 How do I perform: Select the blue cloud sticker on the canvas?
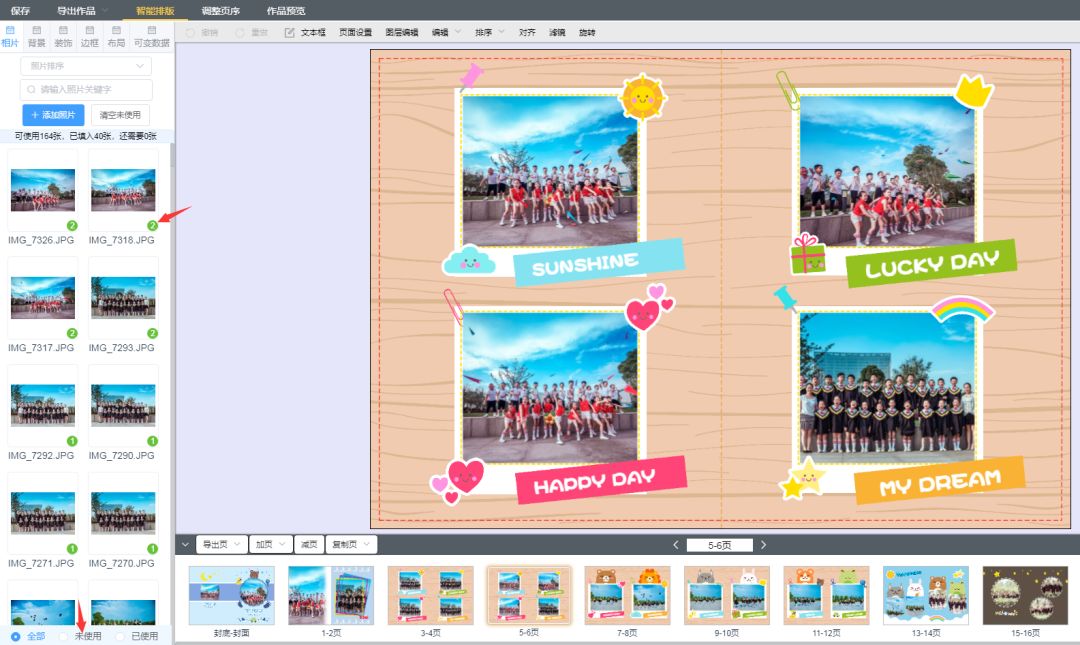(469, 260)
